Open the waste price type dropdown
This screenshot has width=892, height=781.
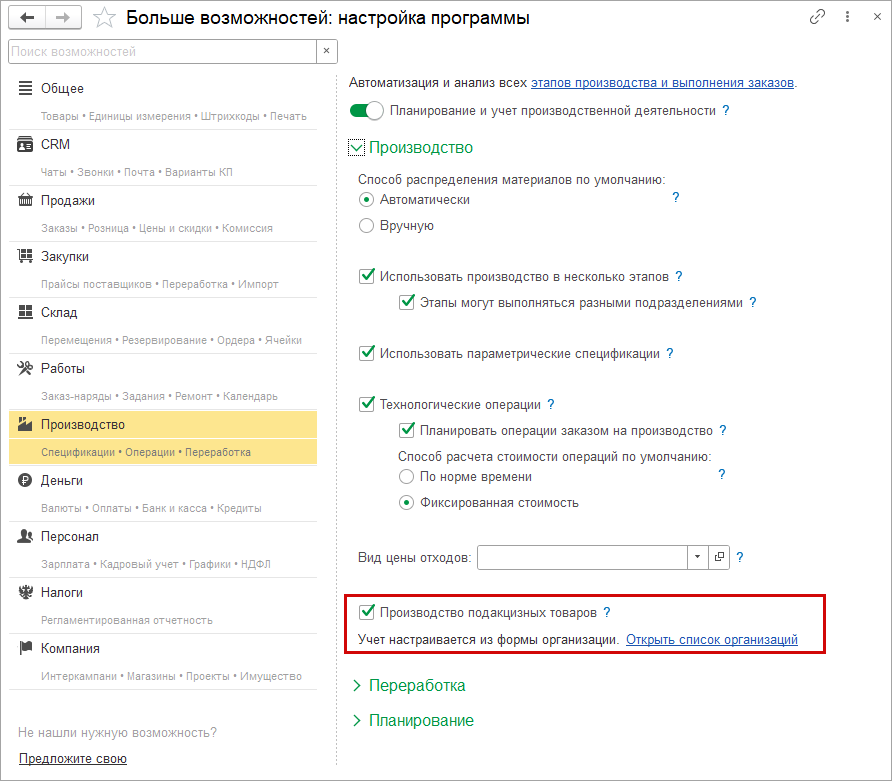point(696,557)
